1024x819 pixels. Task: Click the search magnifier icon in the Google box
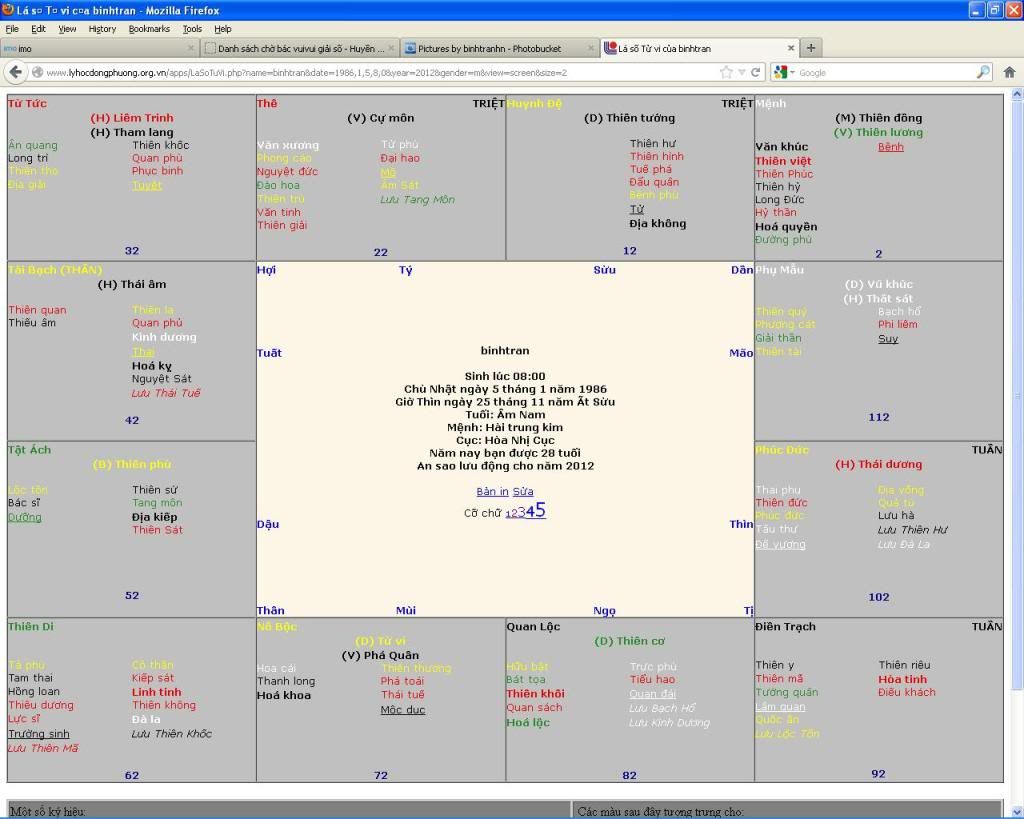pos(983,72)
